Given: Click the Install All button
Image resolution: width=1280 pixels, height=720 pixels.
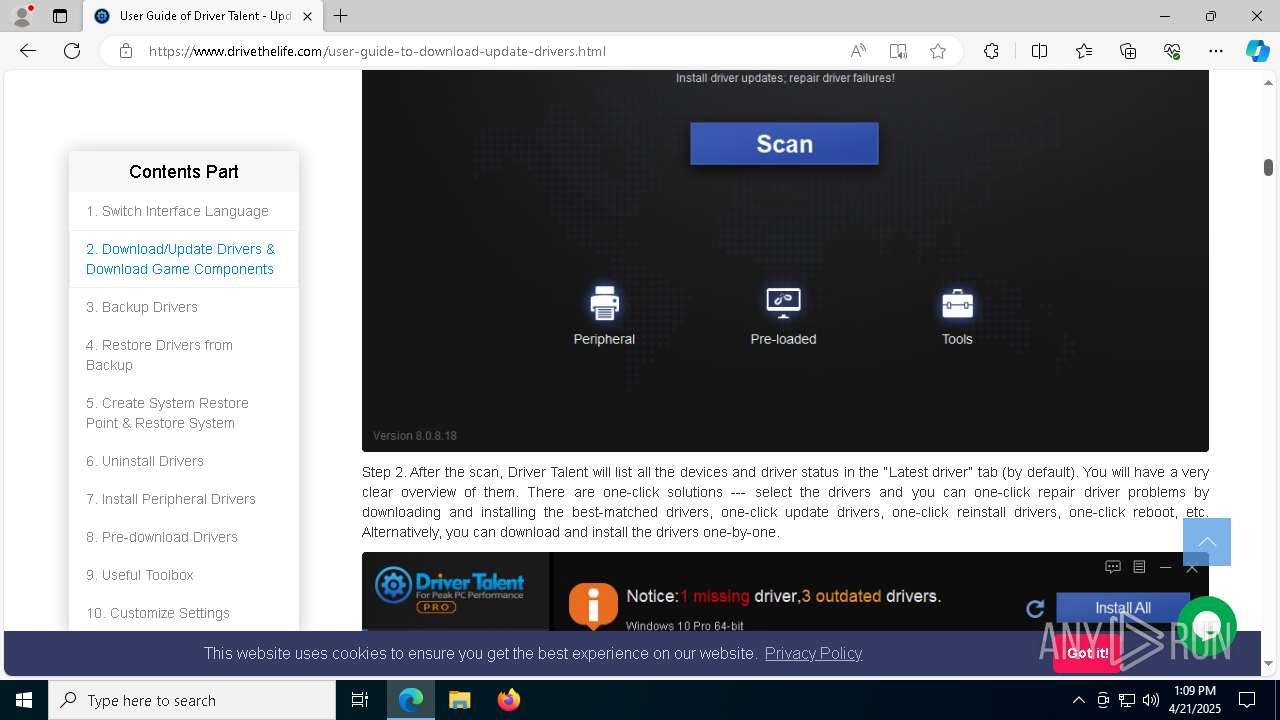Looking at the screenshot, I should pyautogui.click(x=1122, y=608).
